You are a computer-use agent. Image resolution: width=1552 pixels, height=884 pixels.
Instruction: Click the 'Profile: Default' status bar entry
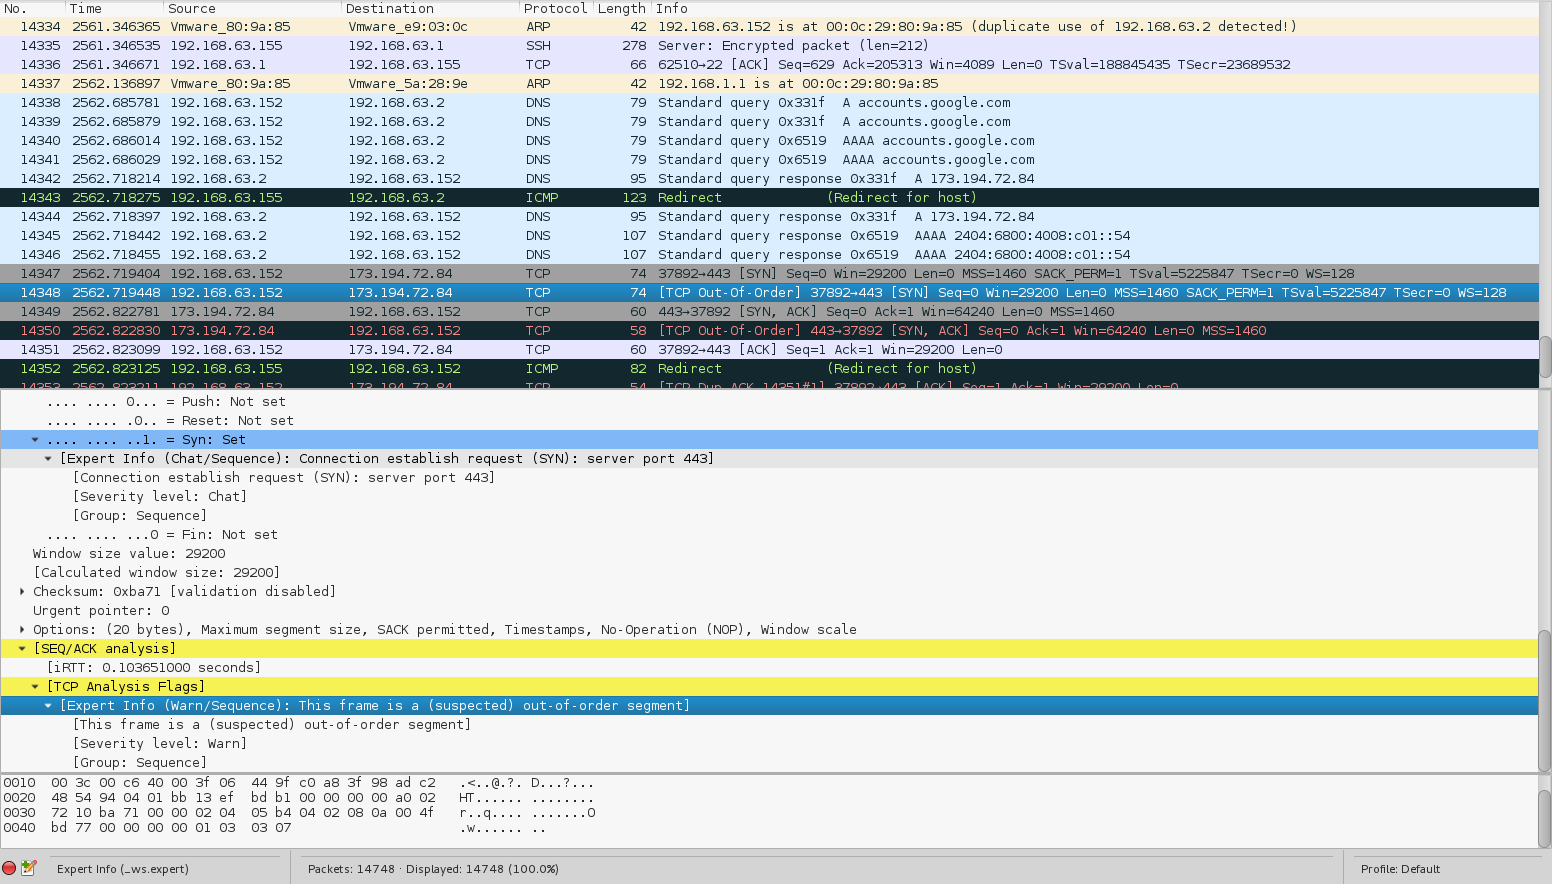(1400, 869)
